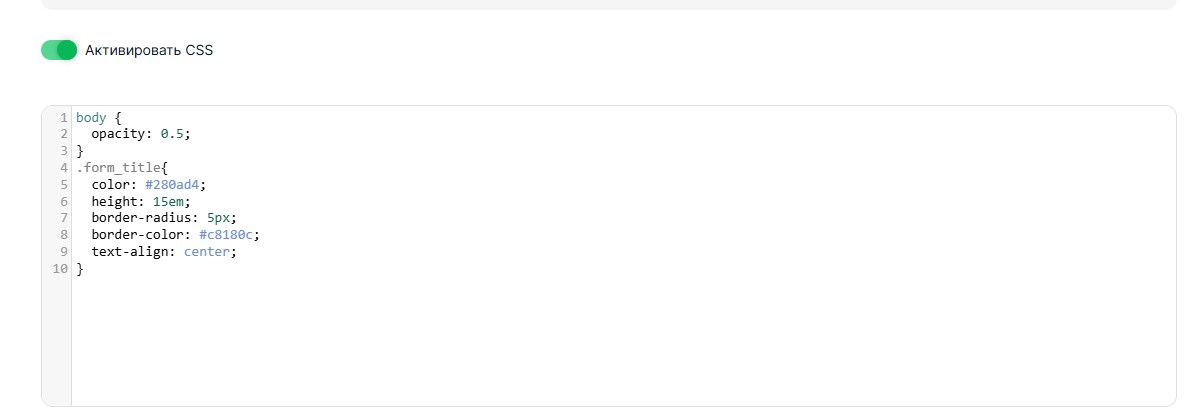This screenshot has width=1203, height=419.
Task: Click the Активировать CSS label text
Action: coord(149,50)
